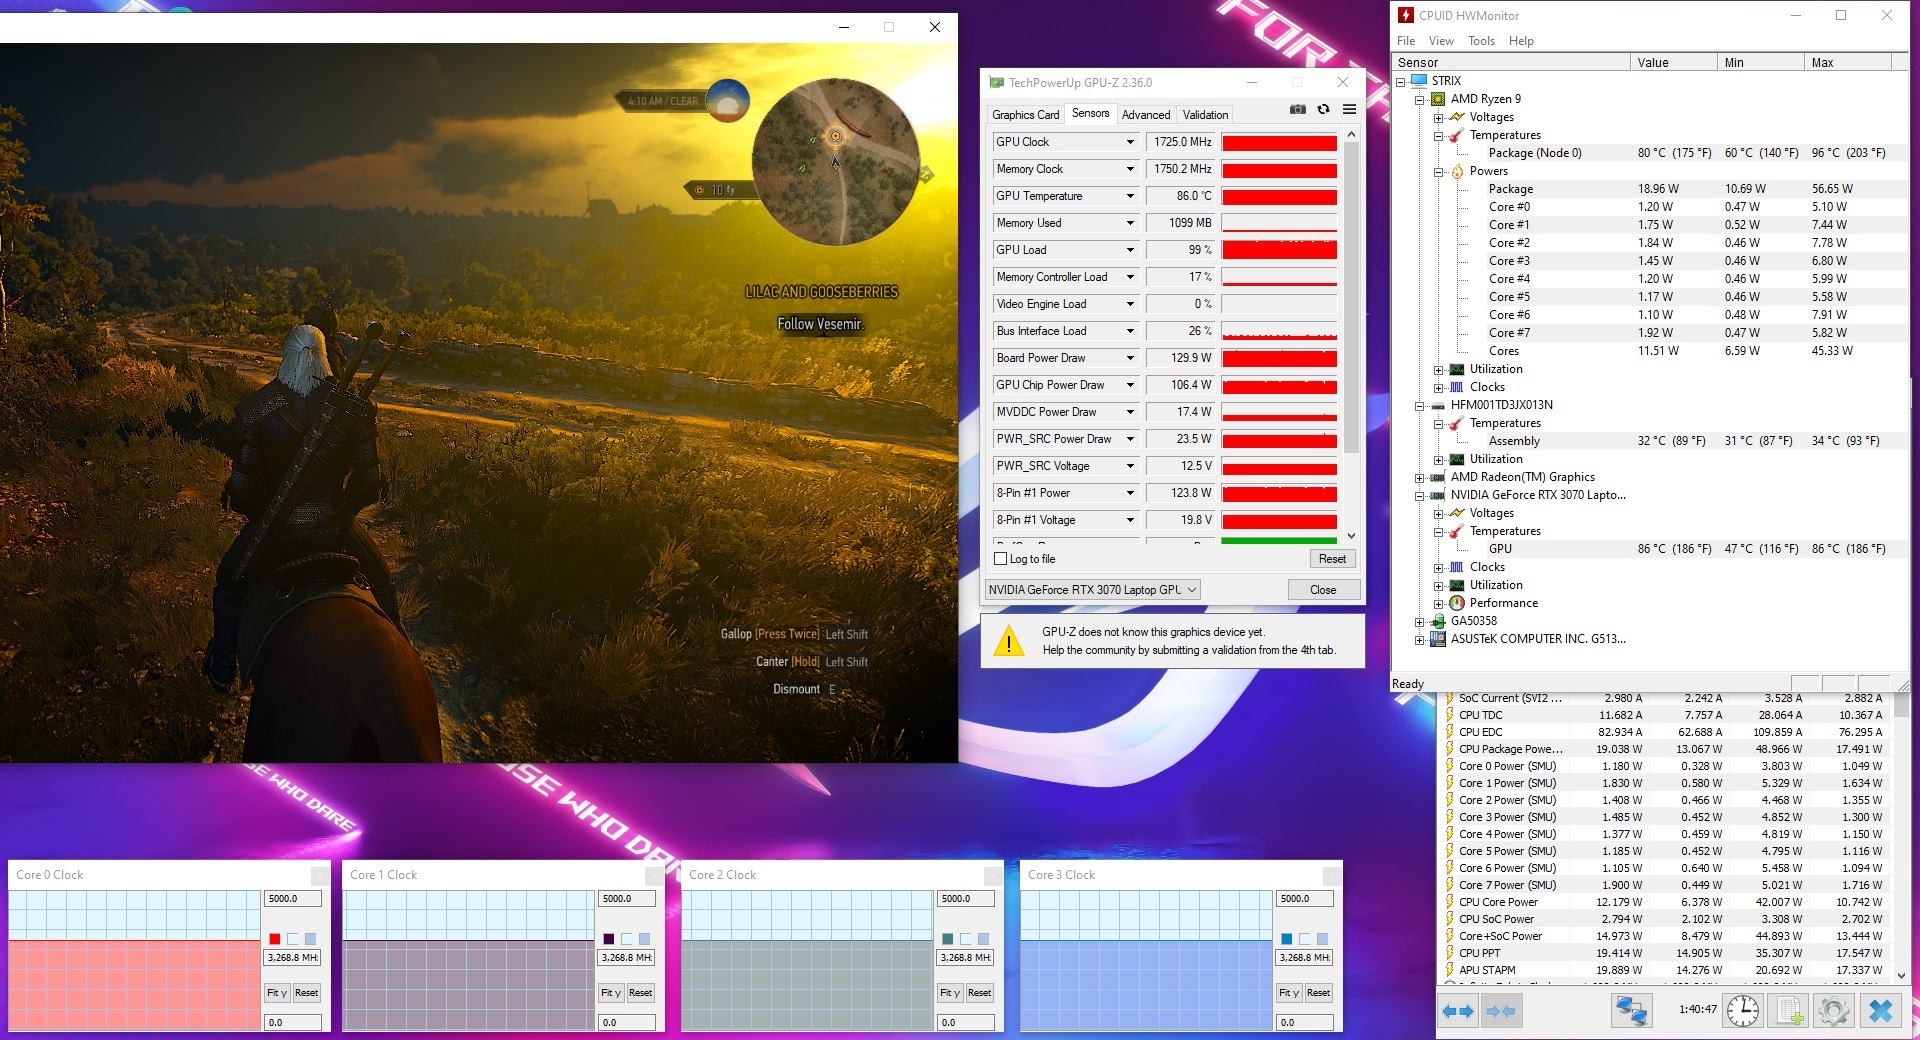Click the GPU-Z refresh icon
1920x1040 pixels.
(1323, 109)
